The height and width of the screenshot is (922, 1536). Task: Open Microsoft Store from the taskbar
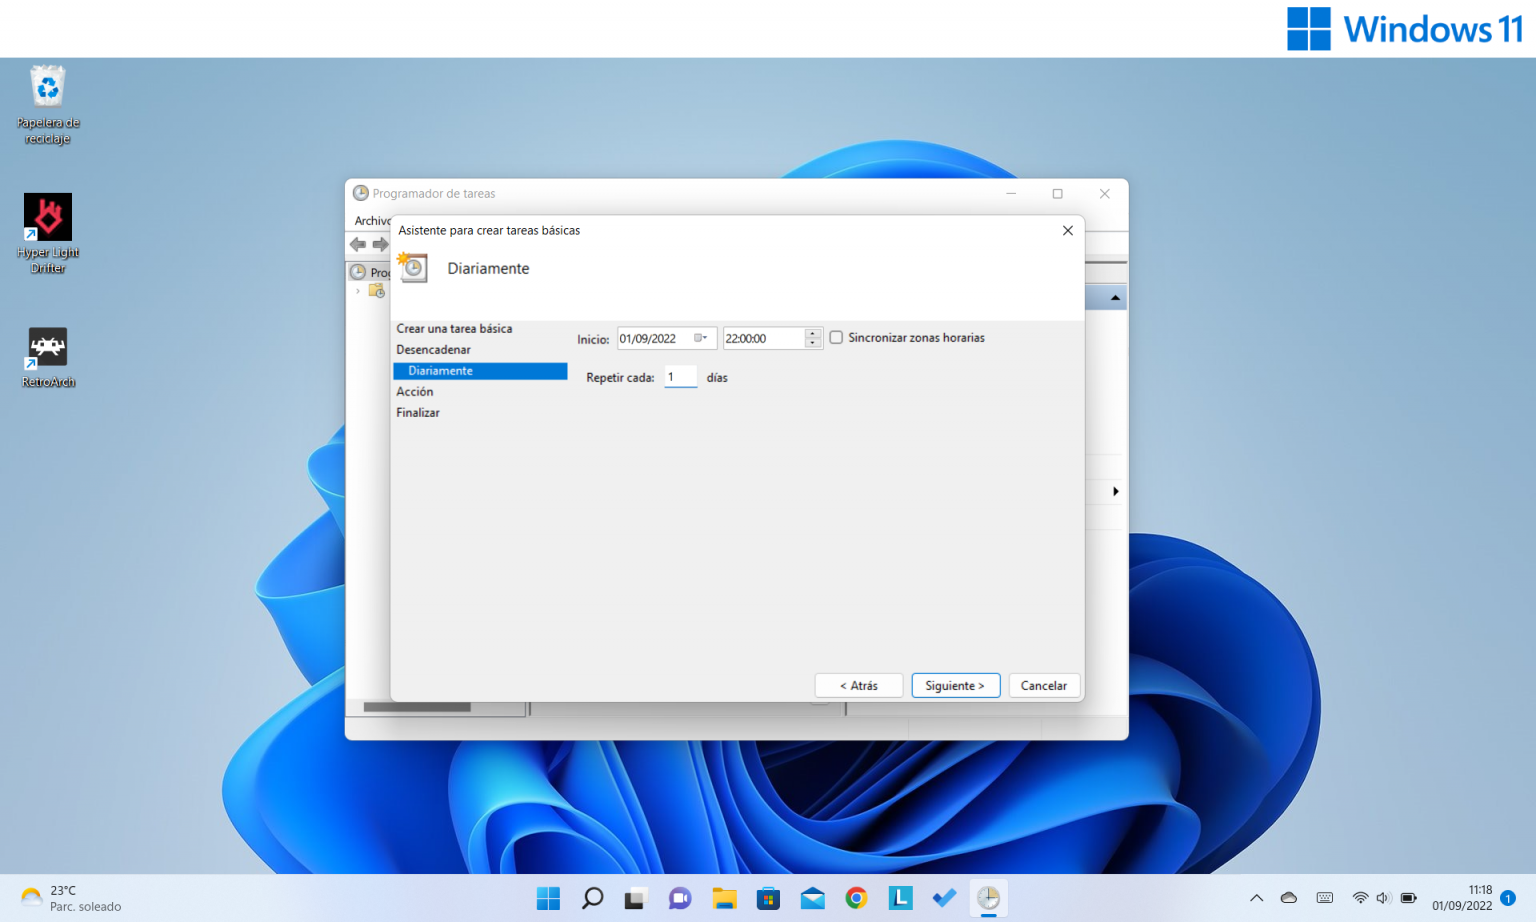pyautogui.click(x=768, y=897)
